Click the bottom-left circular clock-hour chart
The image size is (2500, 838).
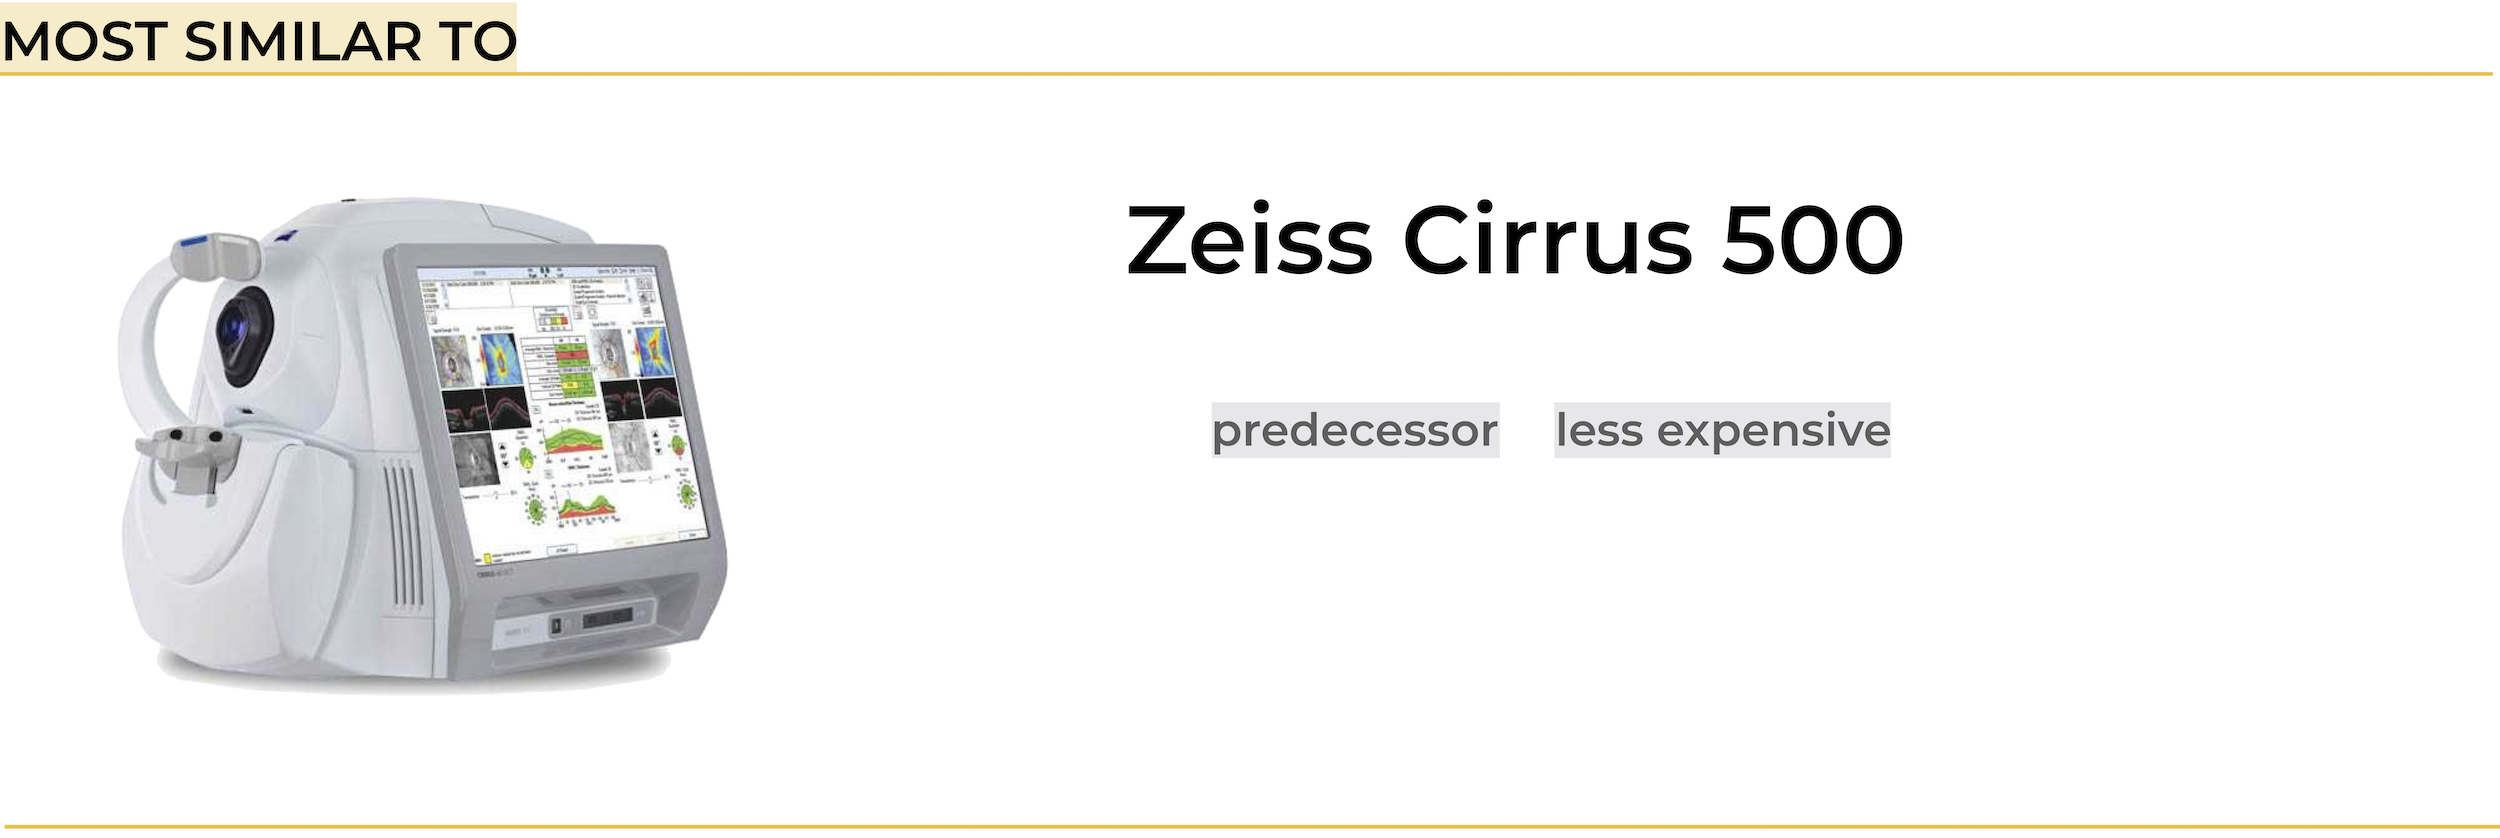[537, 509]
